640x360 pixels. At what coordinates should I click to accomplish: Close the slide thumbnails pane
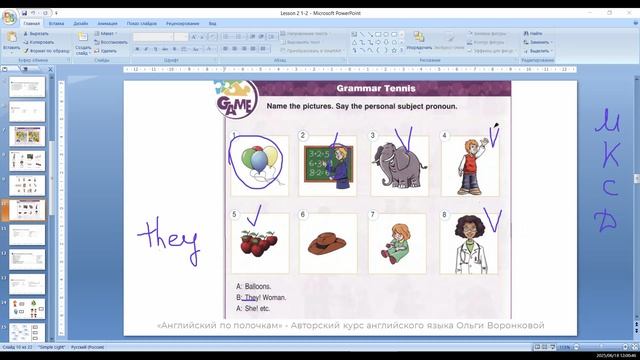click(50, 69)
